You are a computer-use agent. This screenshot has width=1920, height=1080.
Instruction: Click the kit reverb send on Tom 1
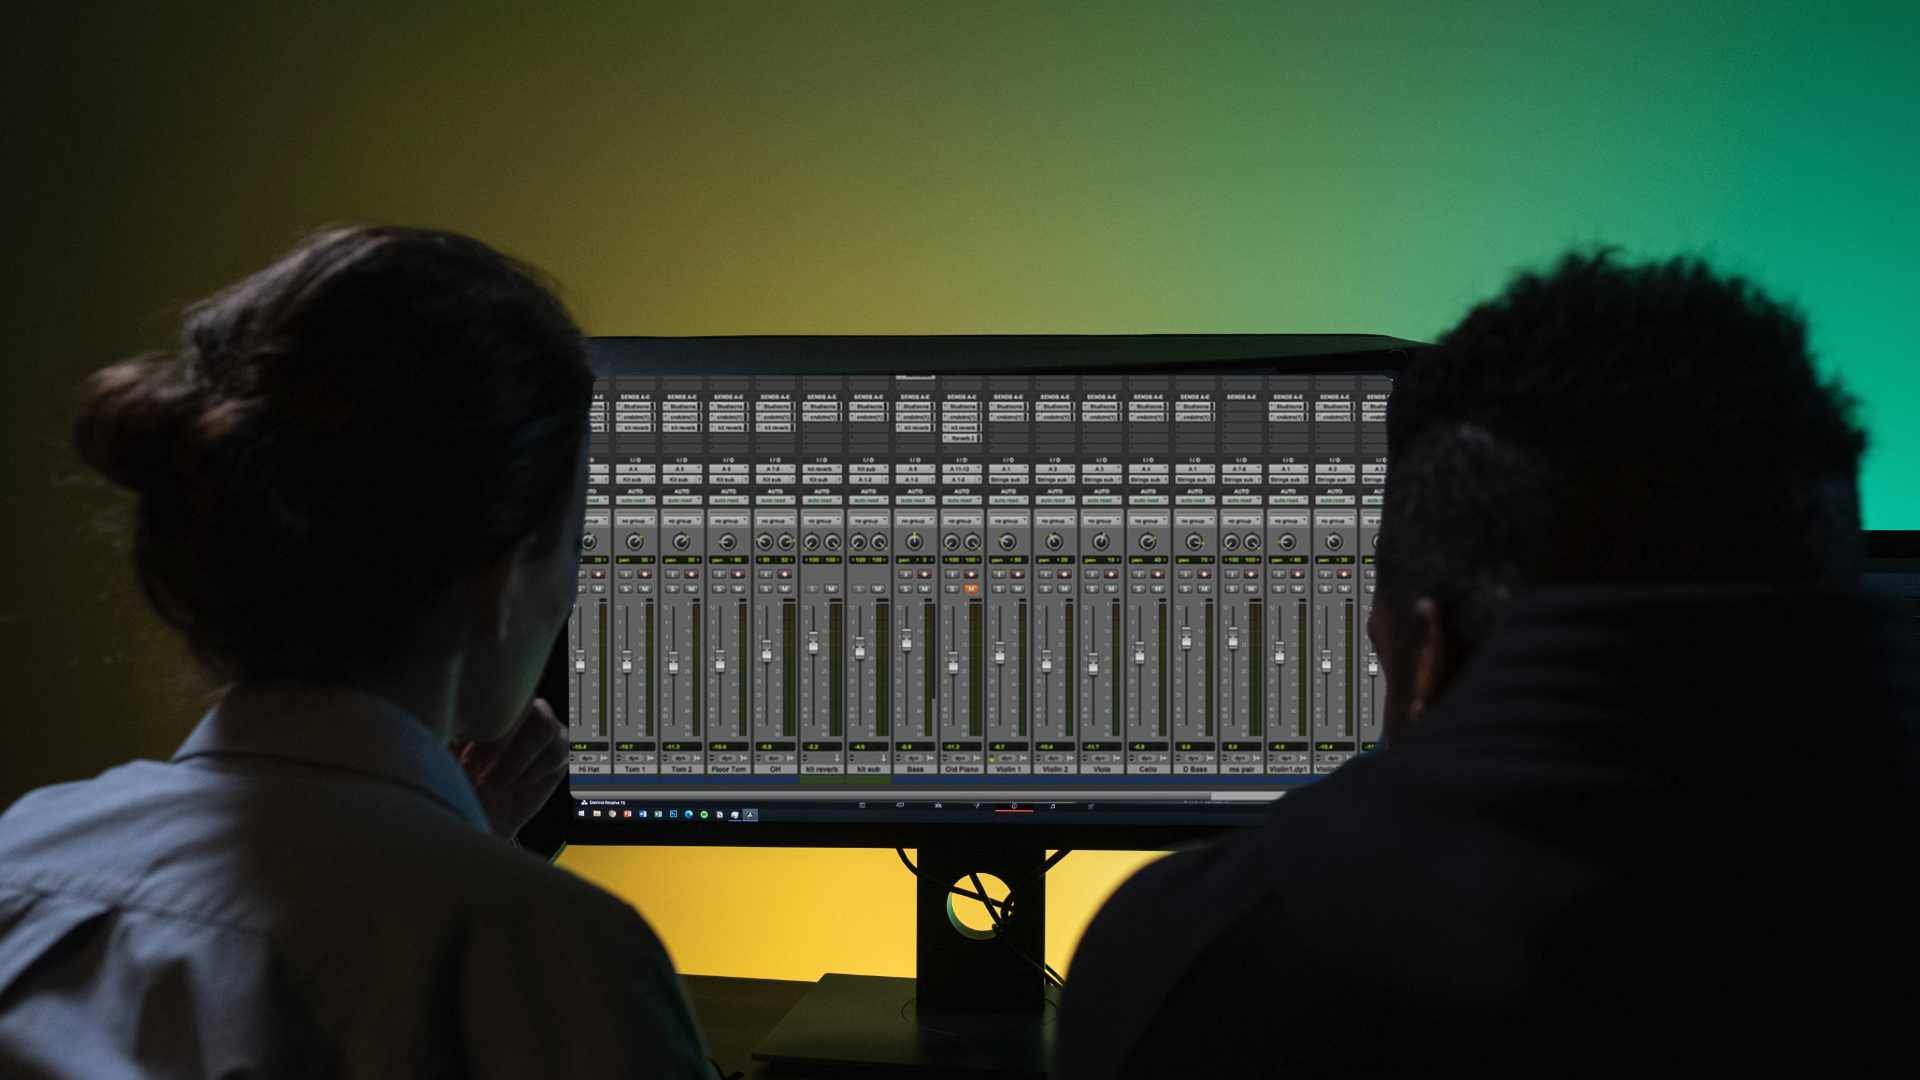[x=635, y=427]
